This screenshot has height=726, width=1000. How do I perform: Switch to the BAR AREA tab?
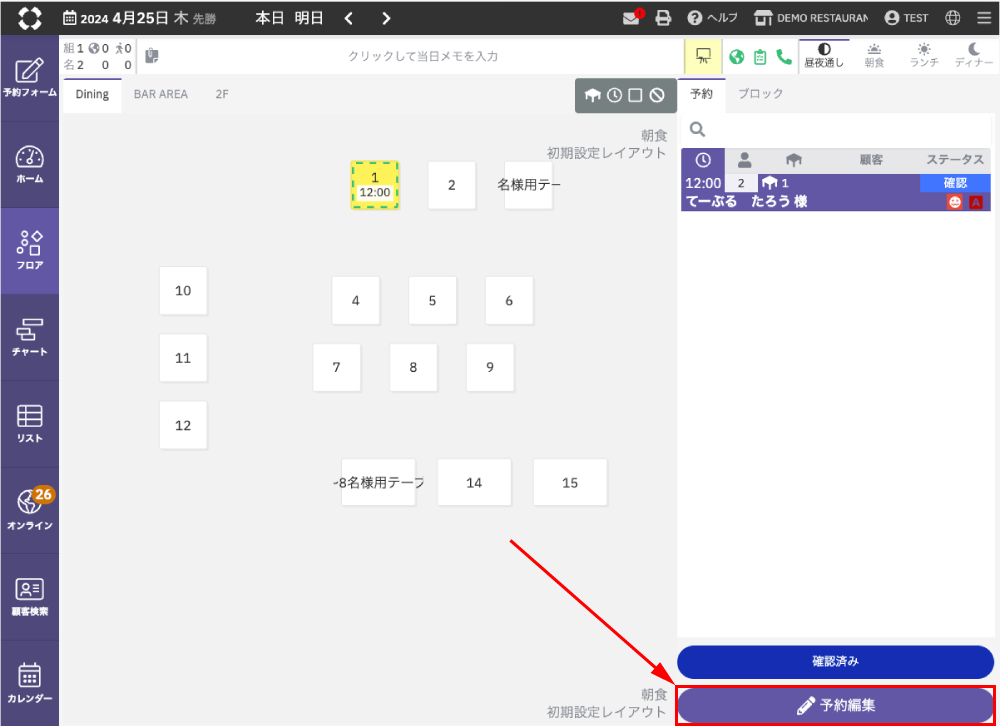160,95
